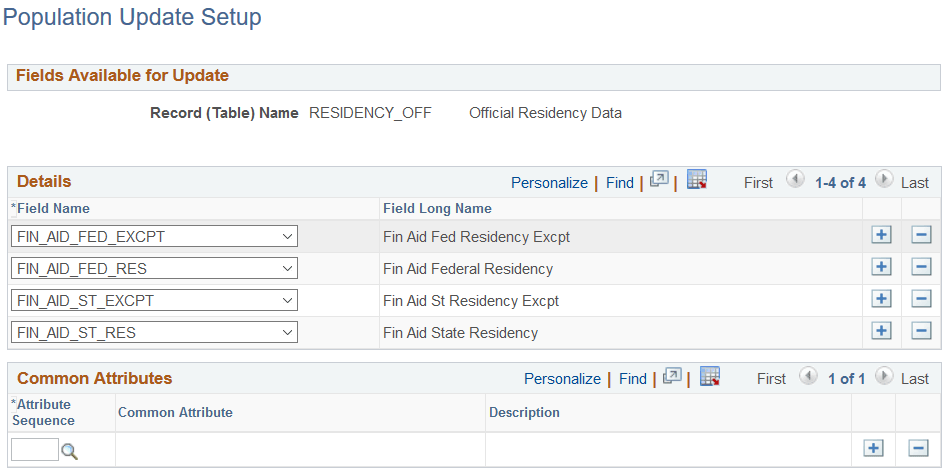Add row after FIN_AID_ST_EXCPT
This screenshot has height=475, width=950.
tap(881, 300)
